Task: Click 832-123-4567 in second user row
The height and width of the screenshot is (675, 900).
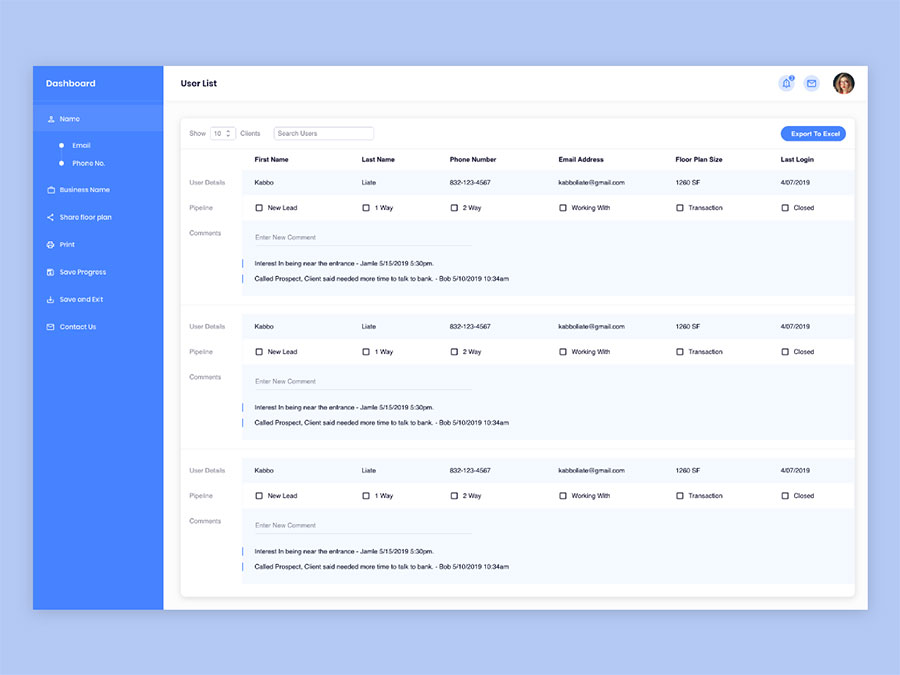Action: [470, 327]
